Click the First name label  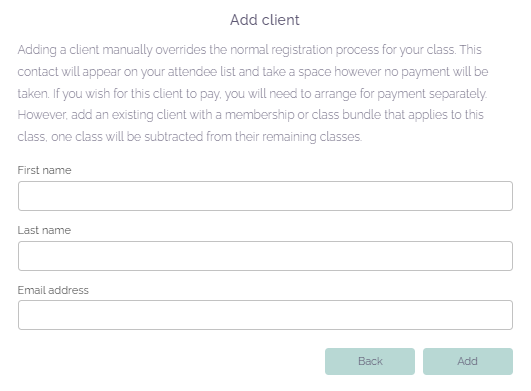pos(44,170)
